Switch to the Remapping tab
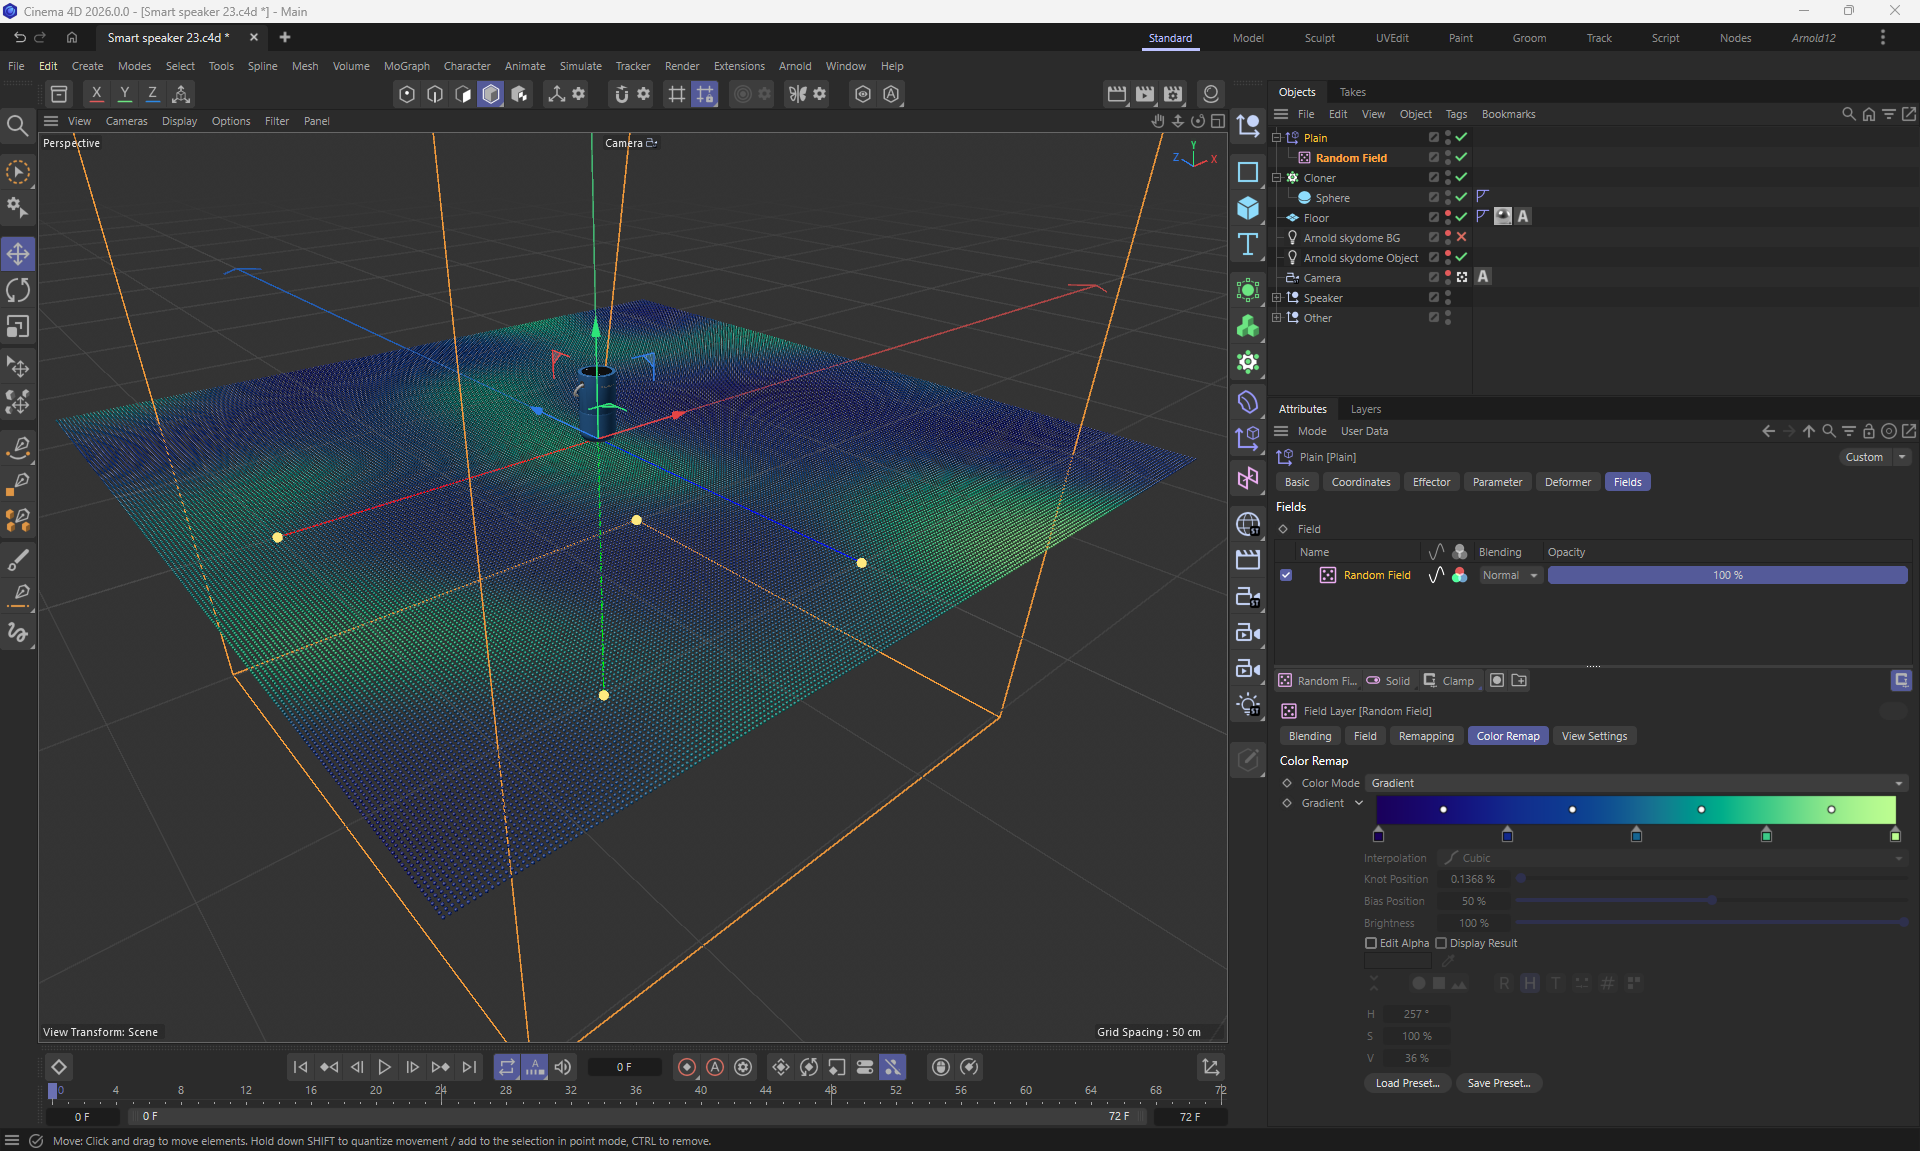Viewport: 1920px width, 1151px height. (x=1425, y=736)
